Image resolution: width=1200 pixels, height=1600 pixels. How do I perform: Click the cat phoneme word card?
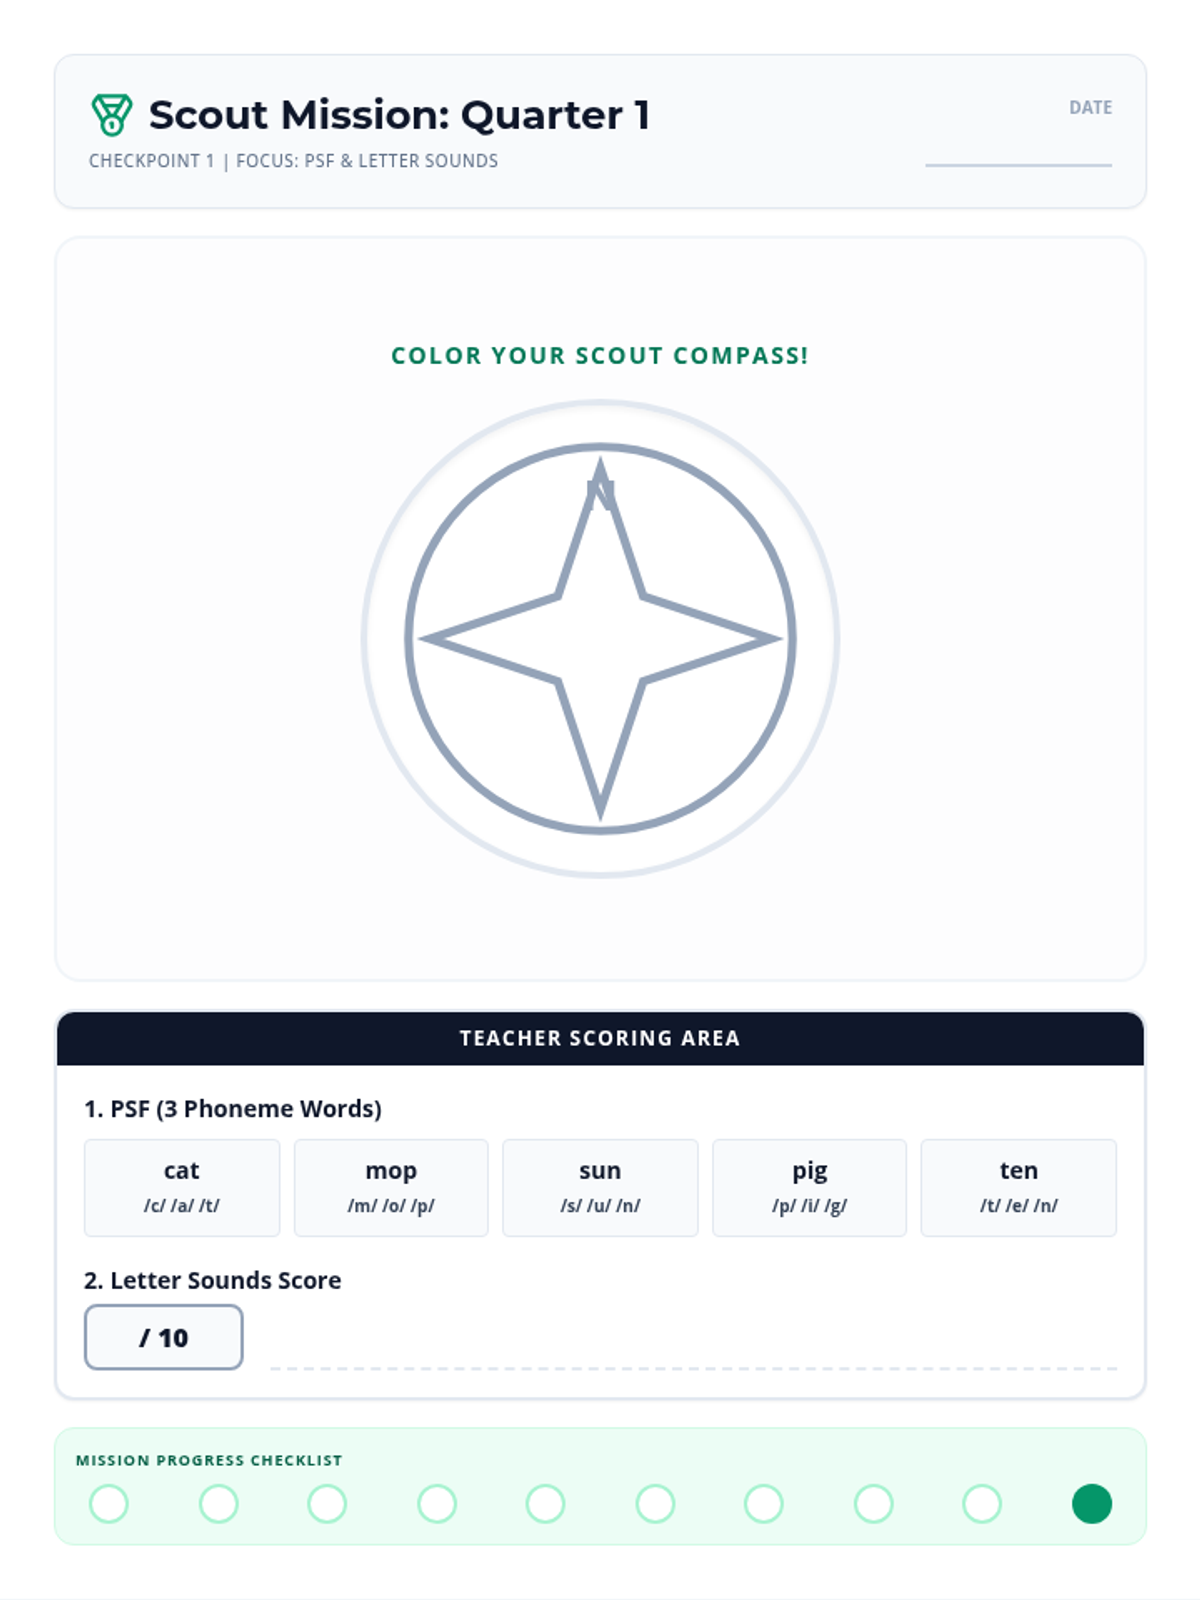(x=182, y=1187)
